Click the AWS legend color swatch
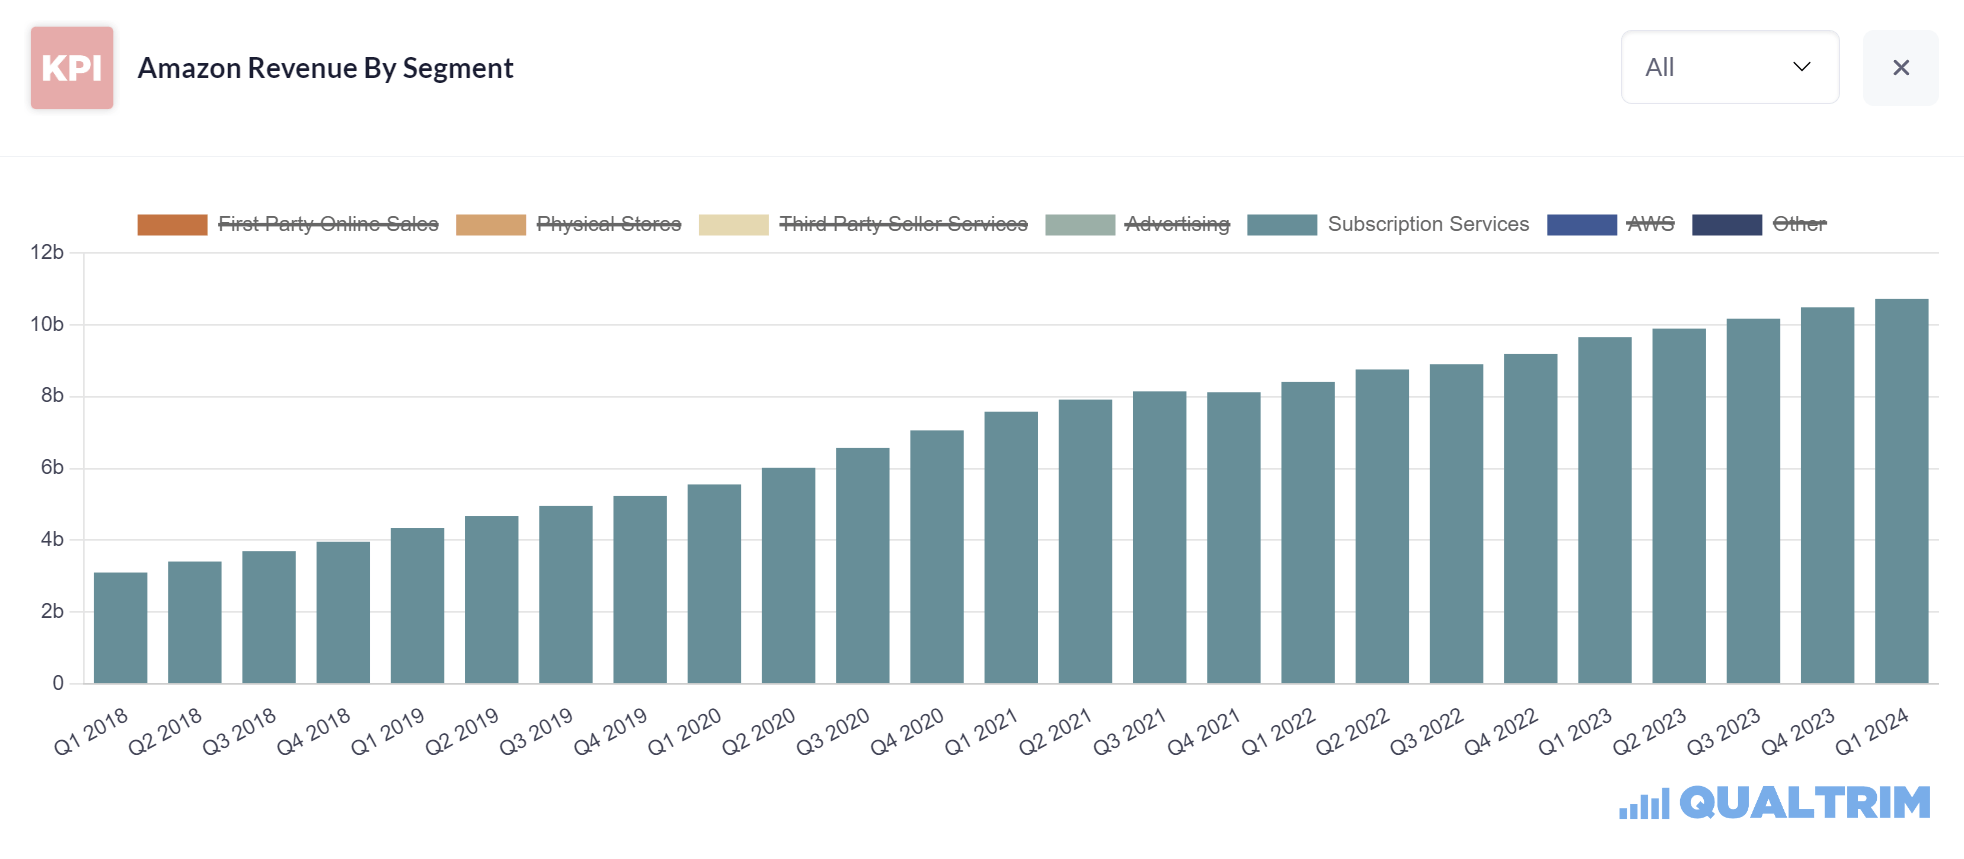The image size is (1964, 859). (x=1582, y=225)
